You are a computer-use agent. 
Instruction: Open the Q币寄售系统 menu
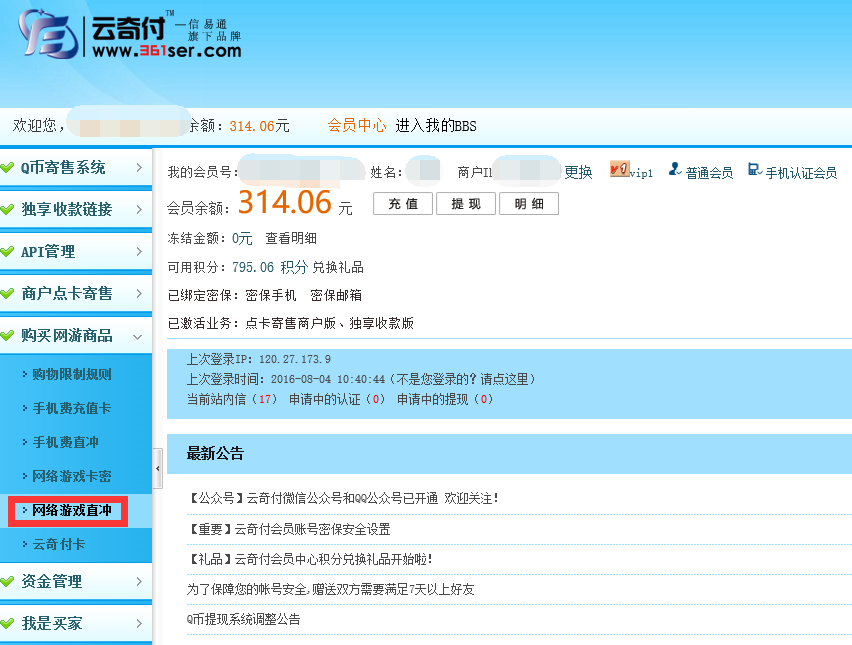(76, 167)
